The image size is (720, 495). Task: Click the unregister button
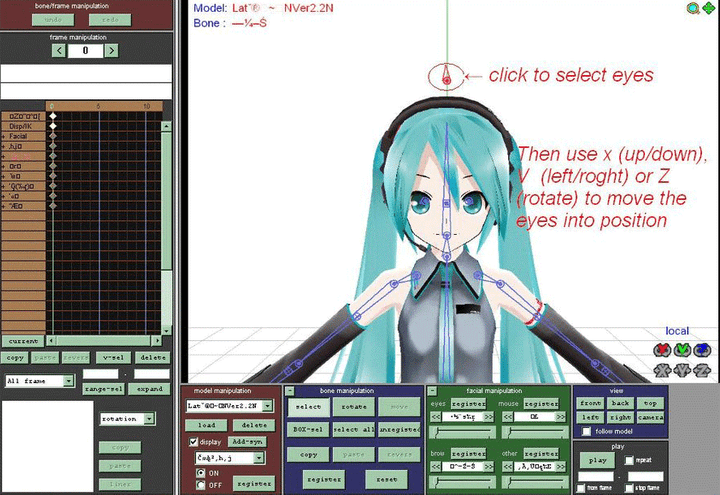pos(399,430)
